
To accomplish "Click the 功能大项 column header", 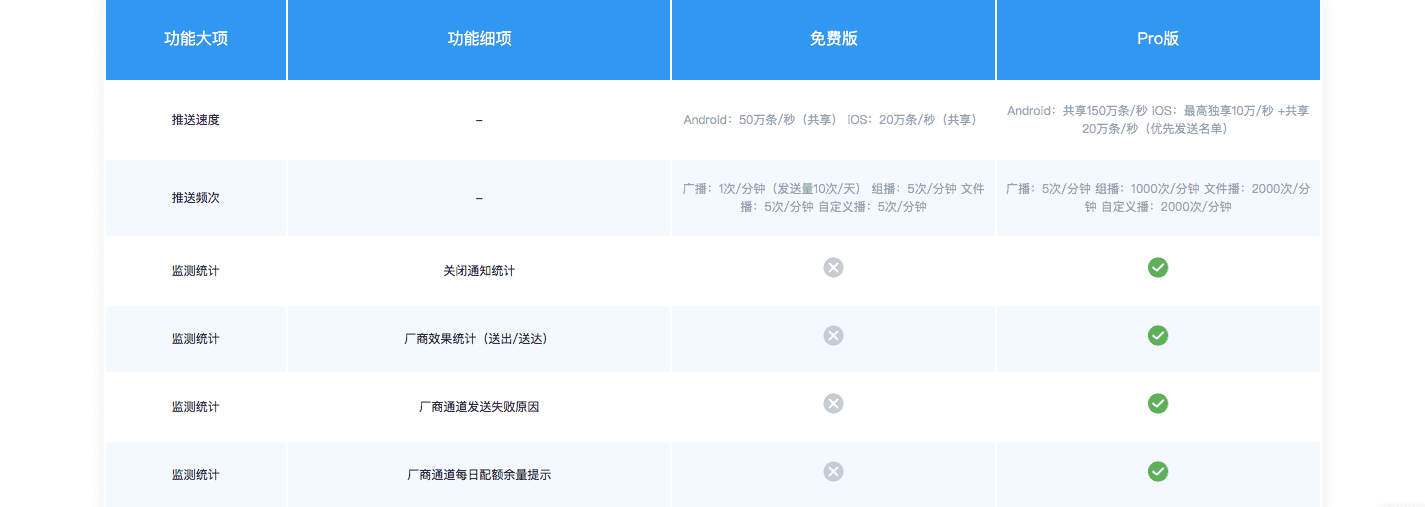I will pos(196,40).
